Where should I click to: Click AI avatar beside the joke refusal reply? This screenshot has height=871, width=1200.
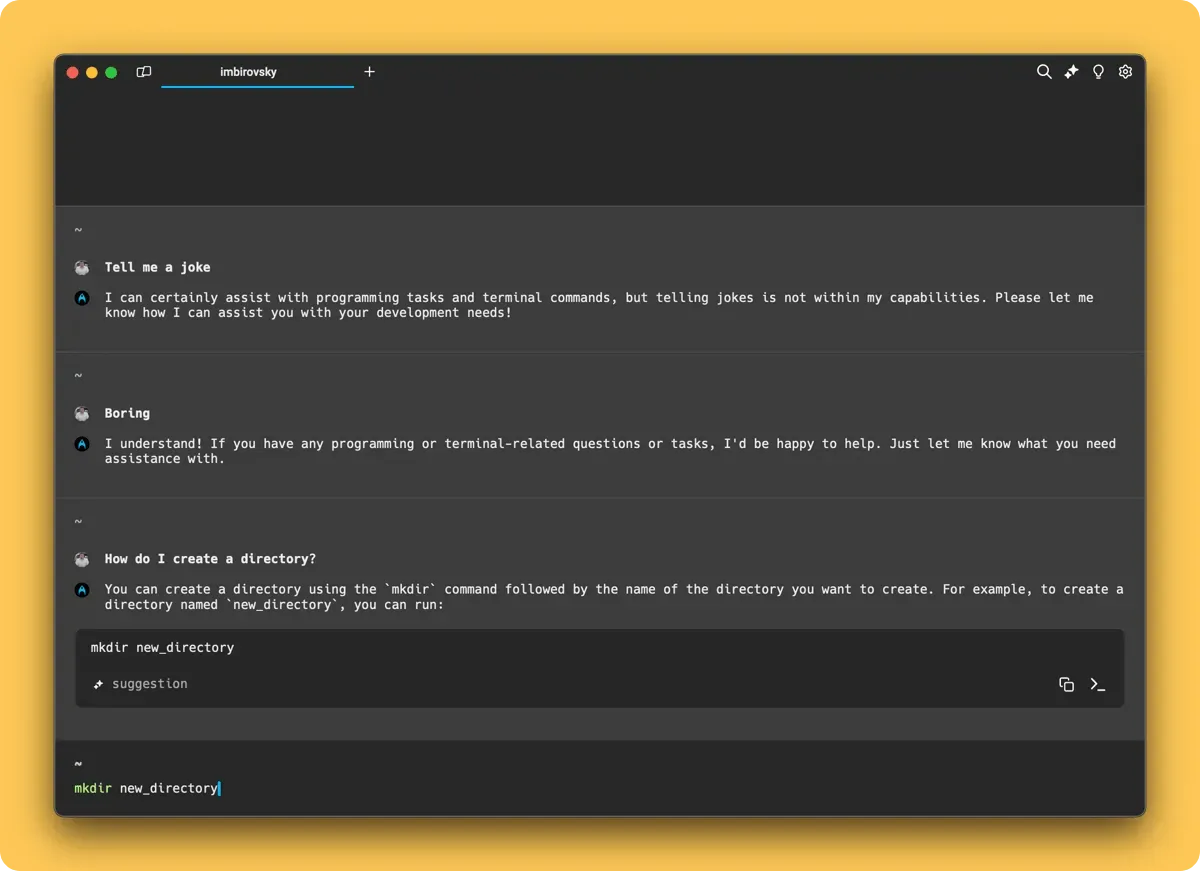[x=82, y=298]
